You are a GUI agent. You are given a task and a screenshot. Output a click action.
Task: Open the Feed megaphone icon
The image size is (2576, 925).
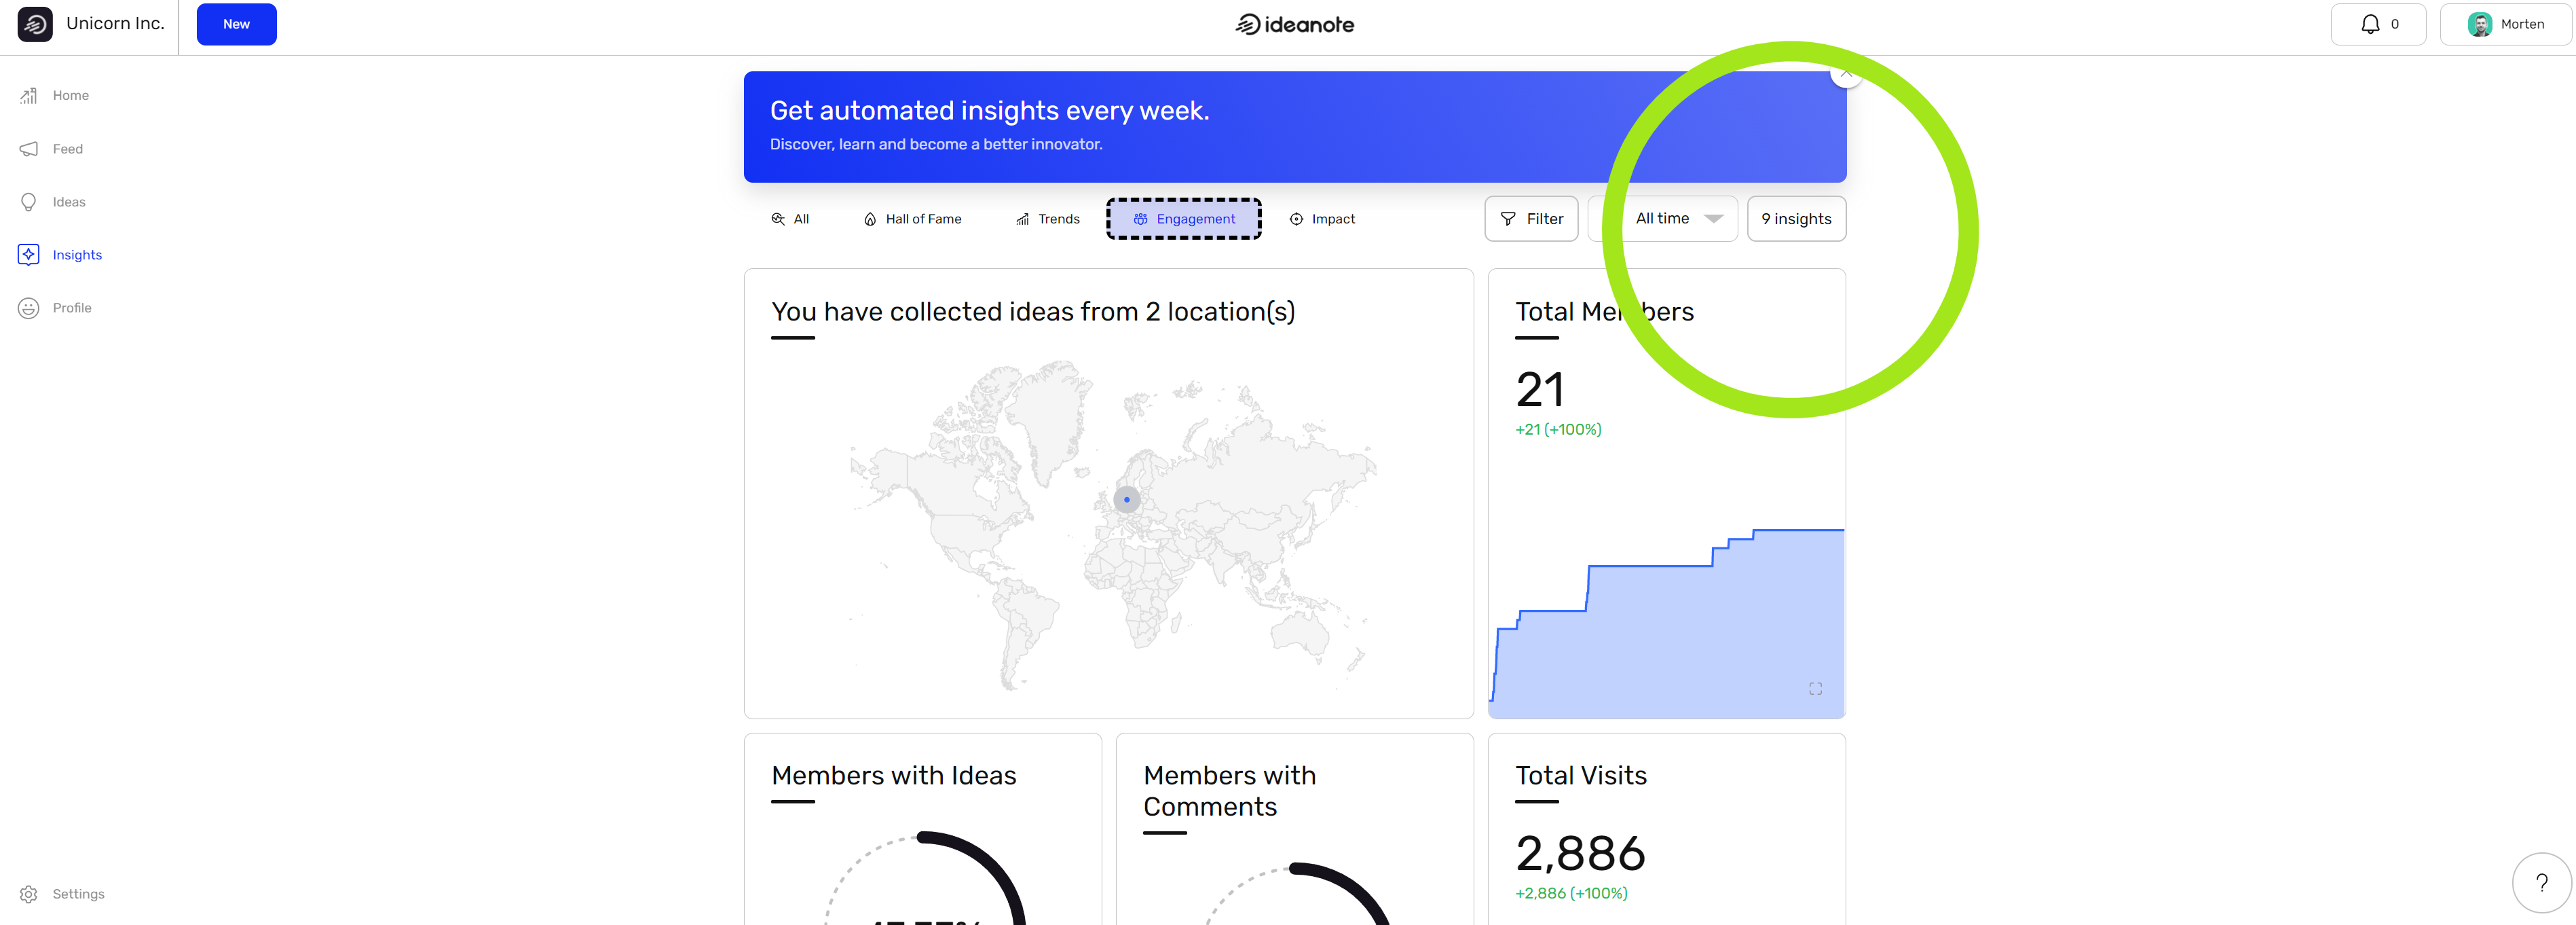click(29, 149)
